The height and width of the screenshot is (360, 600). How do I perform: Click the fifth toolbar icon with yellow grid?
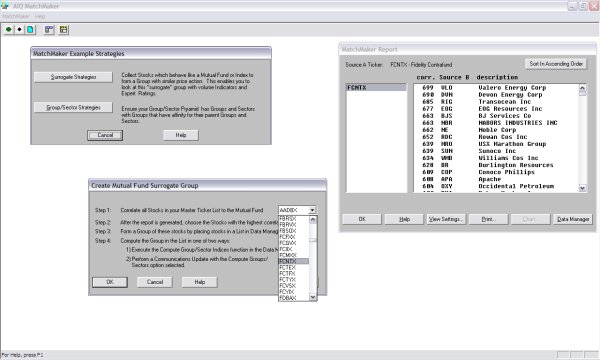(64, 29)
